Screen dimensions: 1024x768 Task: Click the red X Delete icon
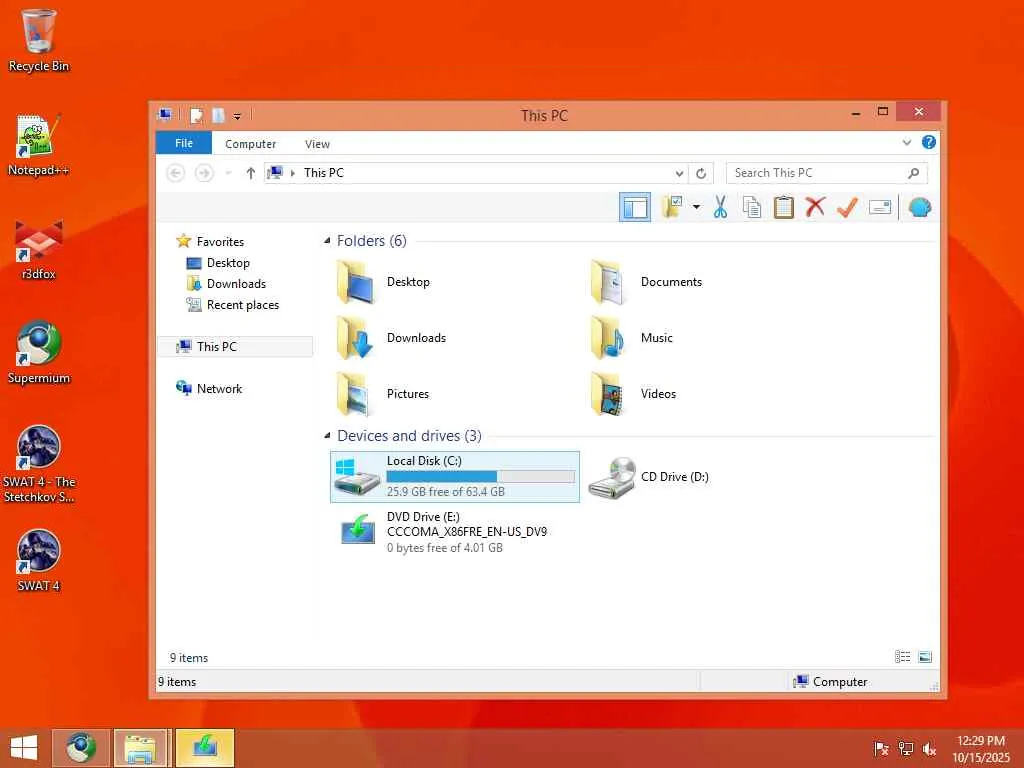pos(815,207)
